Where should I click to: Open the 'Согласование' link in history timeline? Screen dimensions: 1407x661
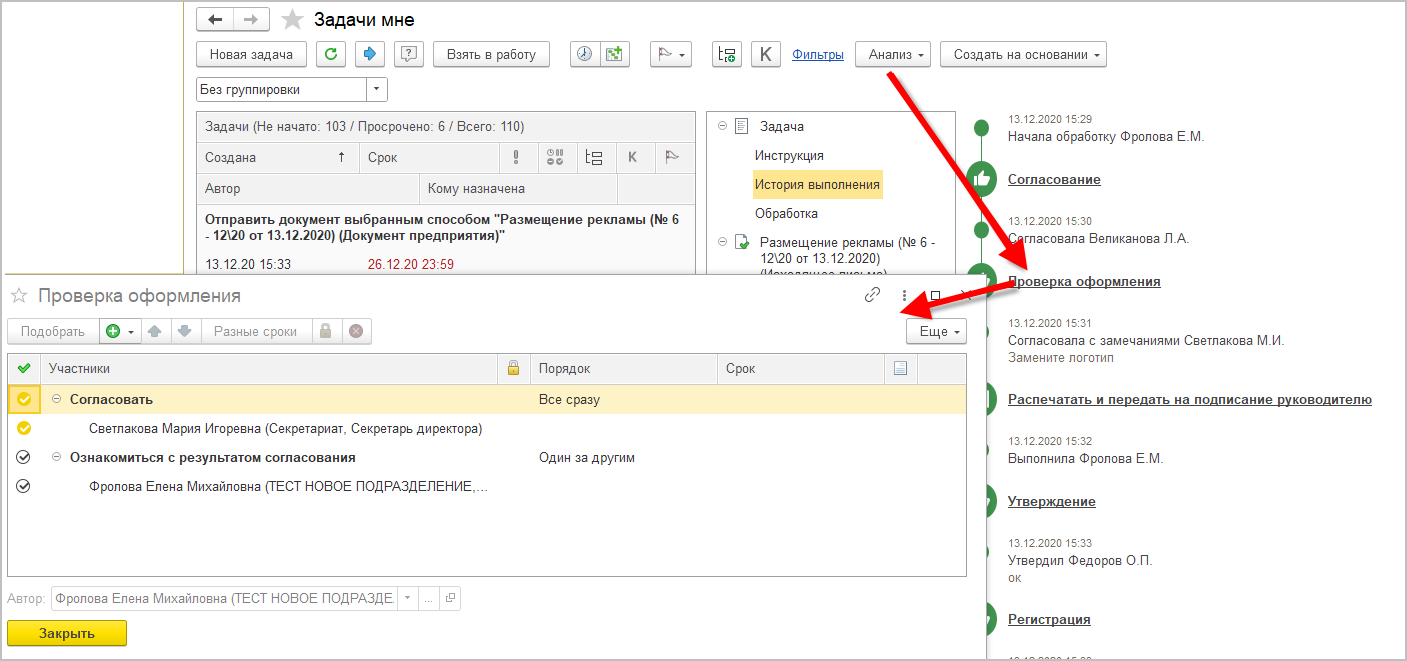pos(1054,179)
